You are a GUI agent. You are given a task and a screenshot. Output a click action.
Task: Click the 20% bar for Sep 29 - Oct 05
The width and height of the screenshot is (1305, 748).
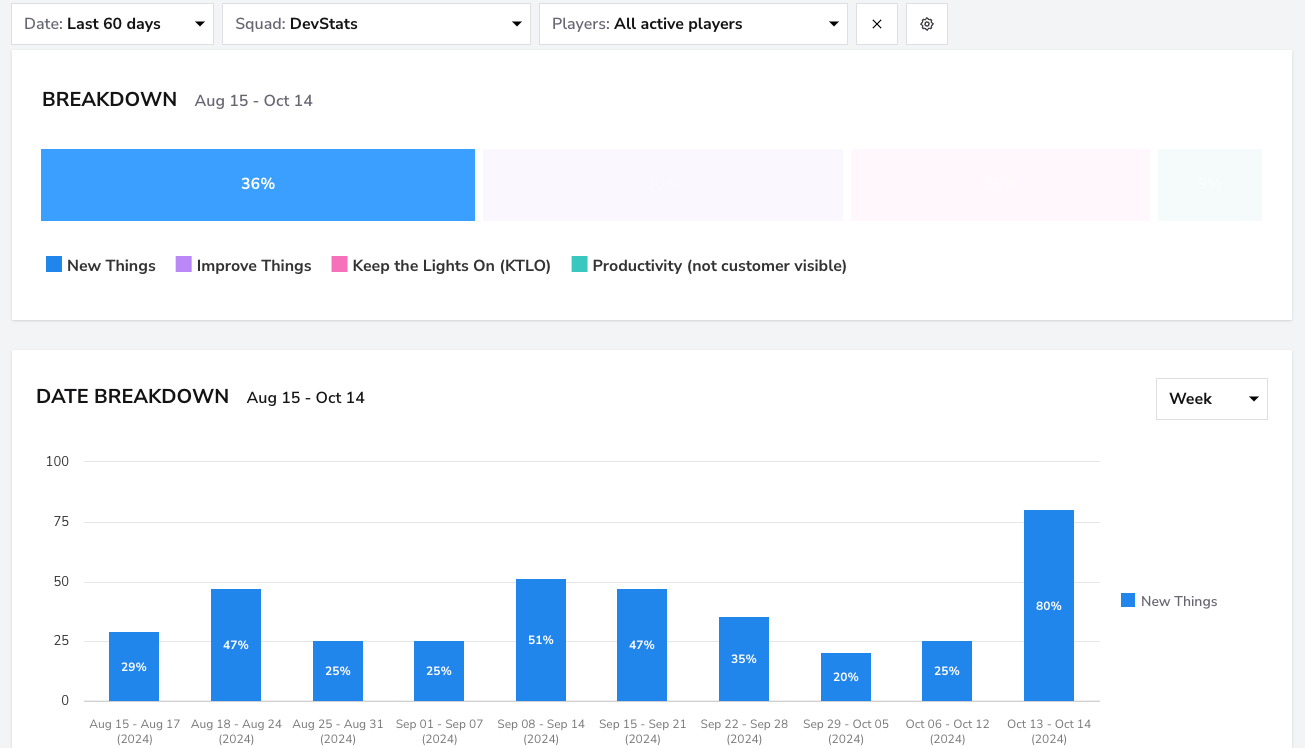(x=846, y=677)
